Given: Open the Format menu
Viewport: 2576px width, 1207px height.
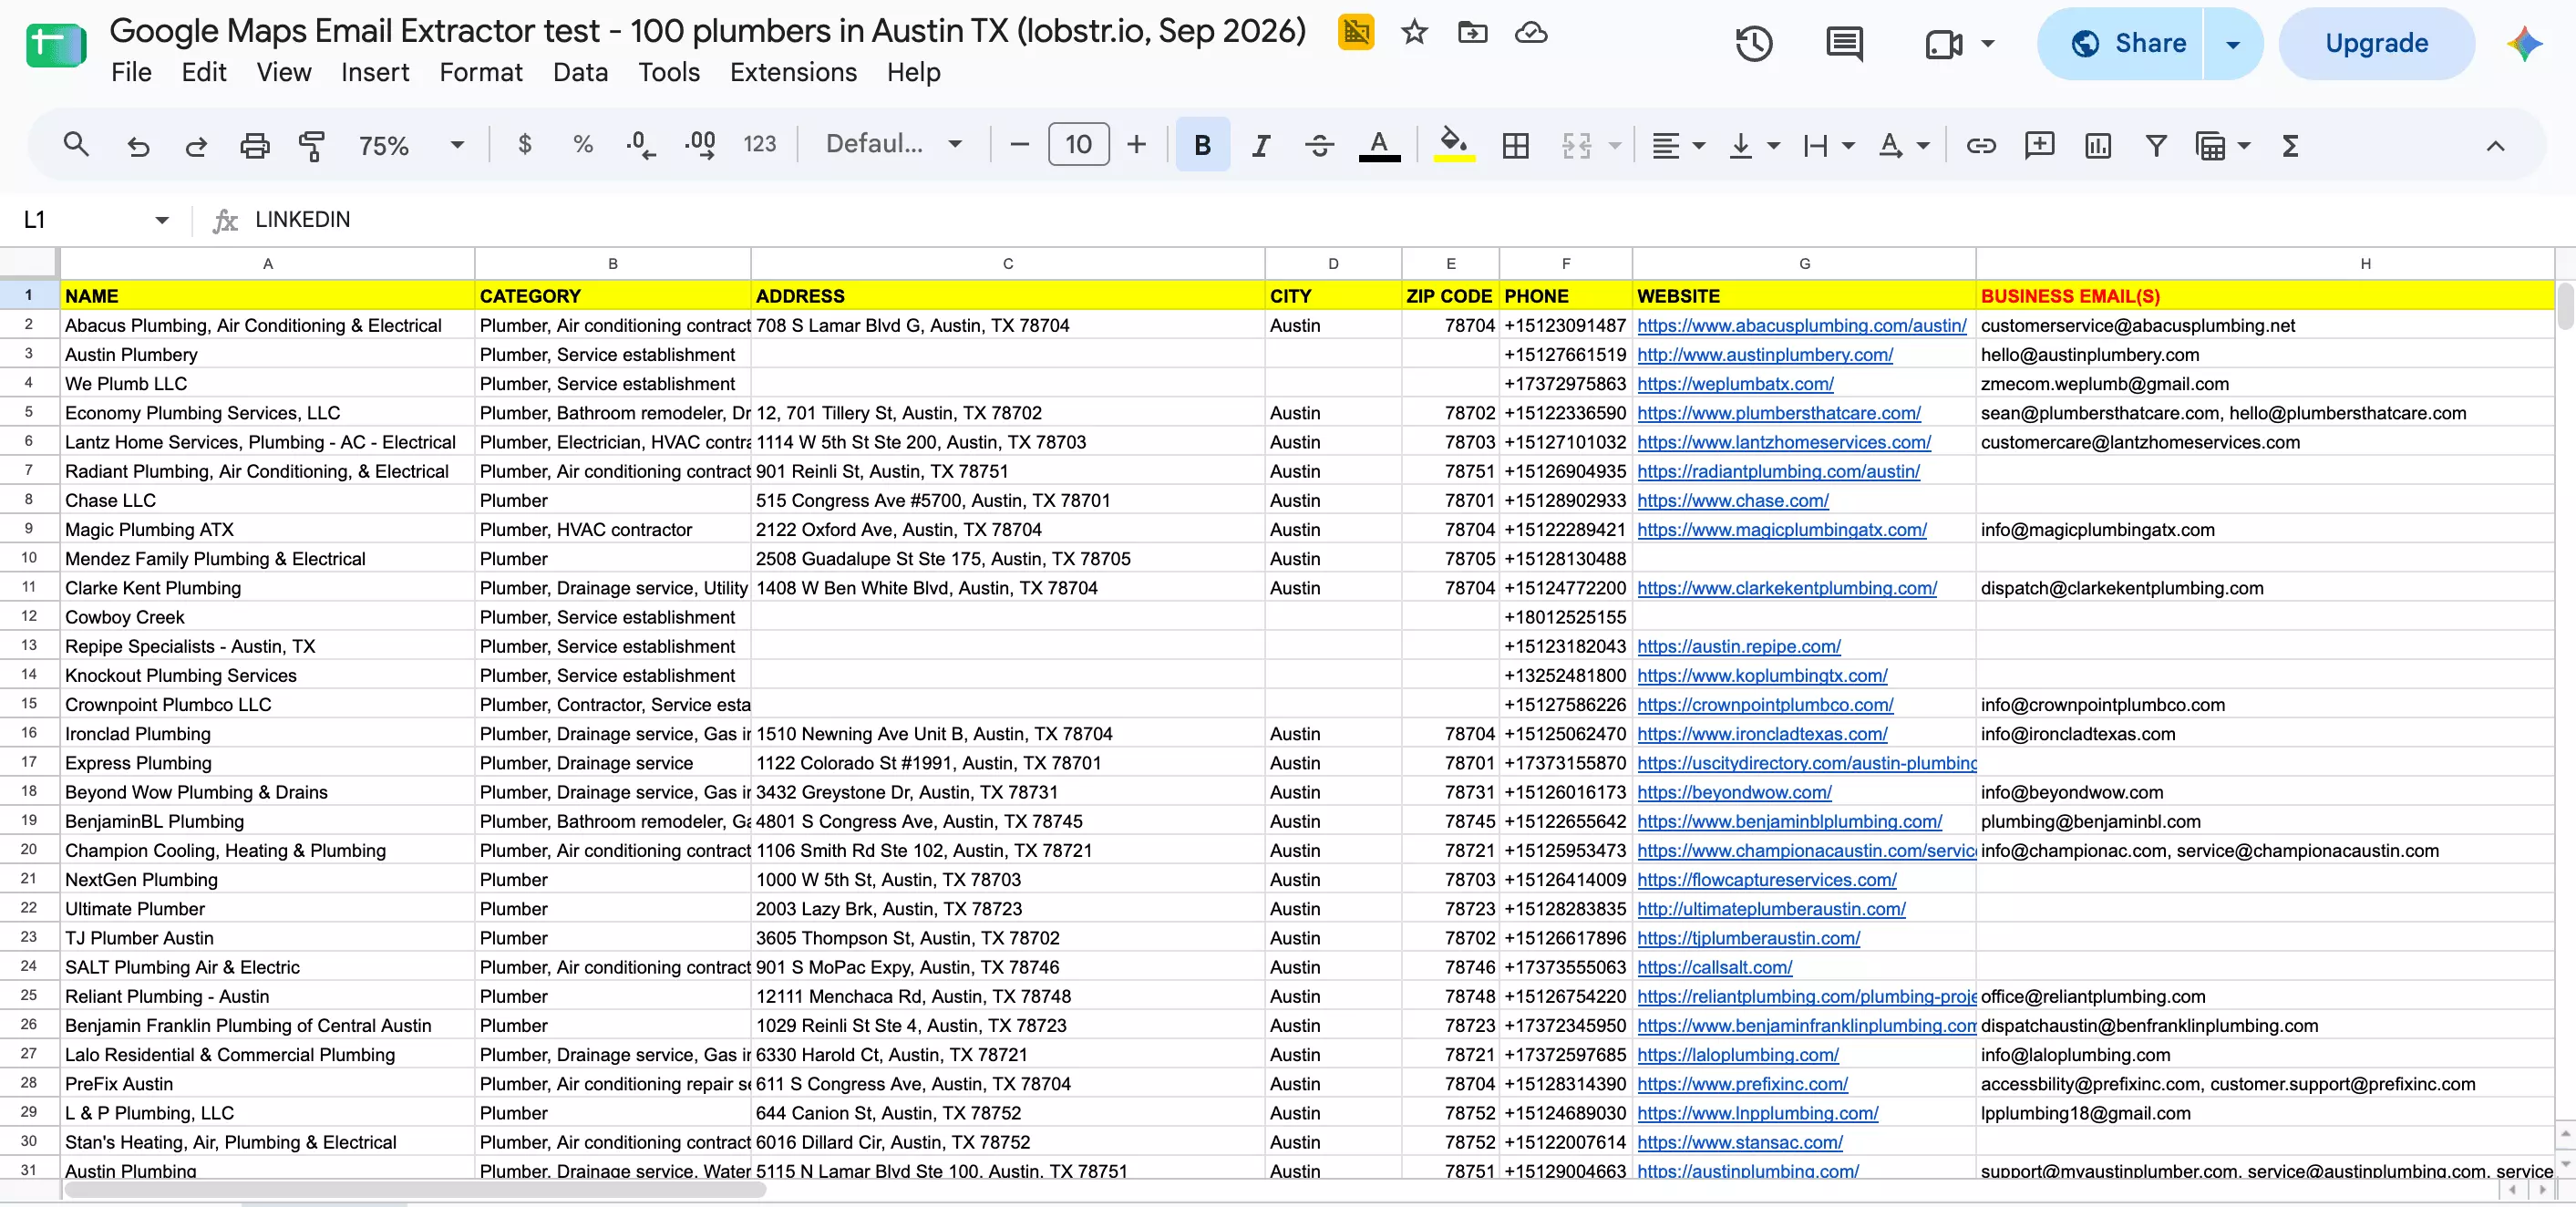Looking at the screenshot, I should [x=481, y=73].
